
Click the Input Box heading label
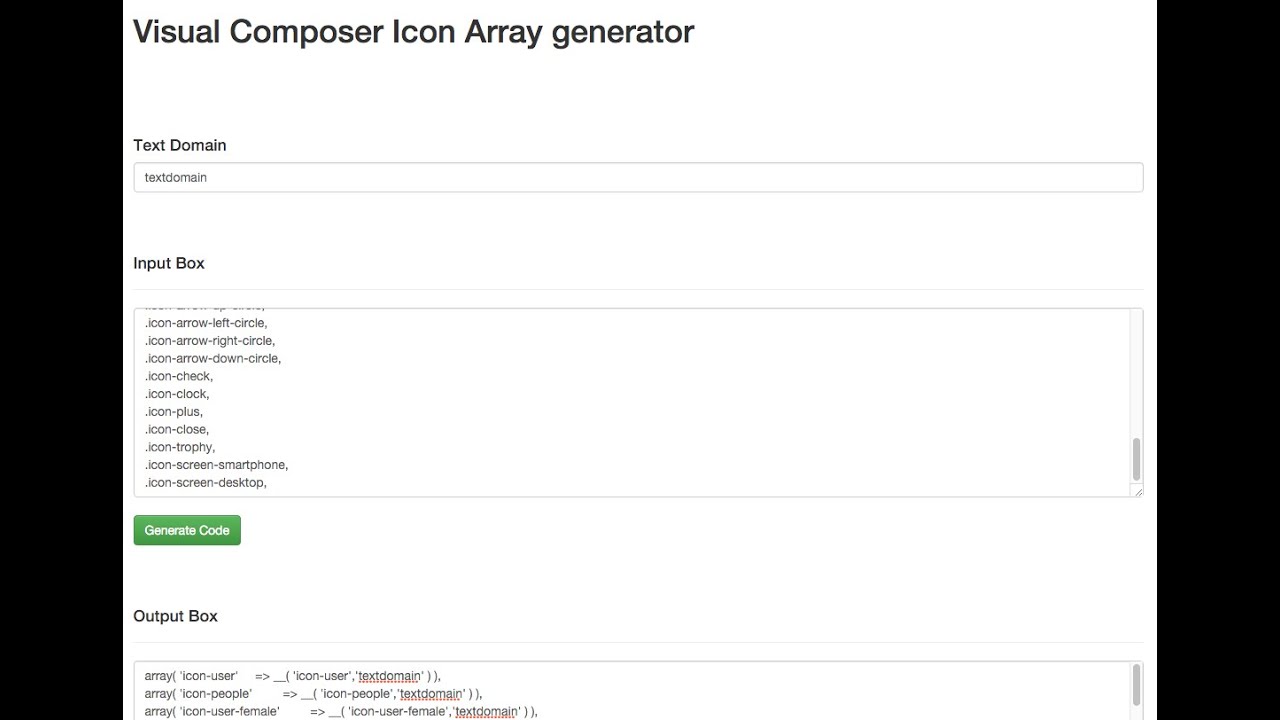[169, 263]
